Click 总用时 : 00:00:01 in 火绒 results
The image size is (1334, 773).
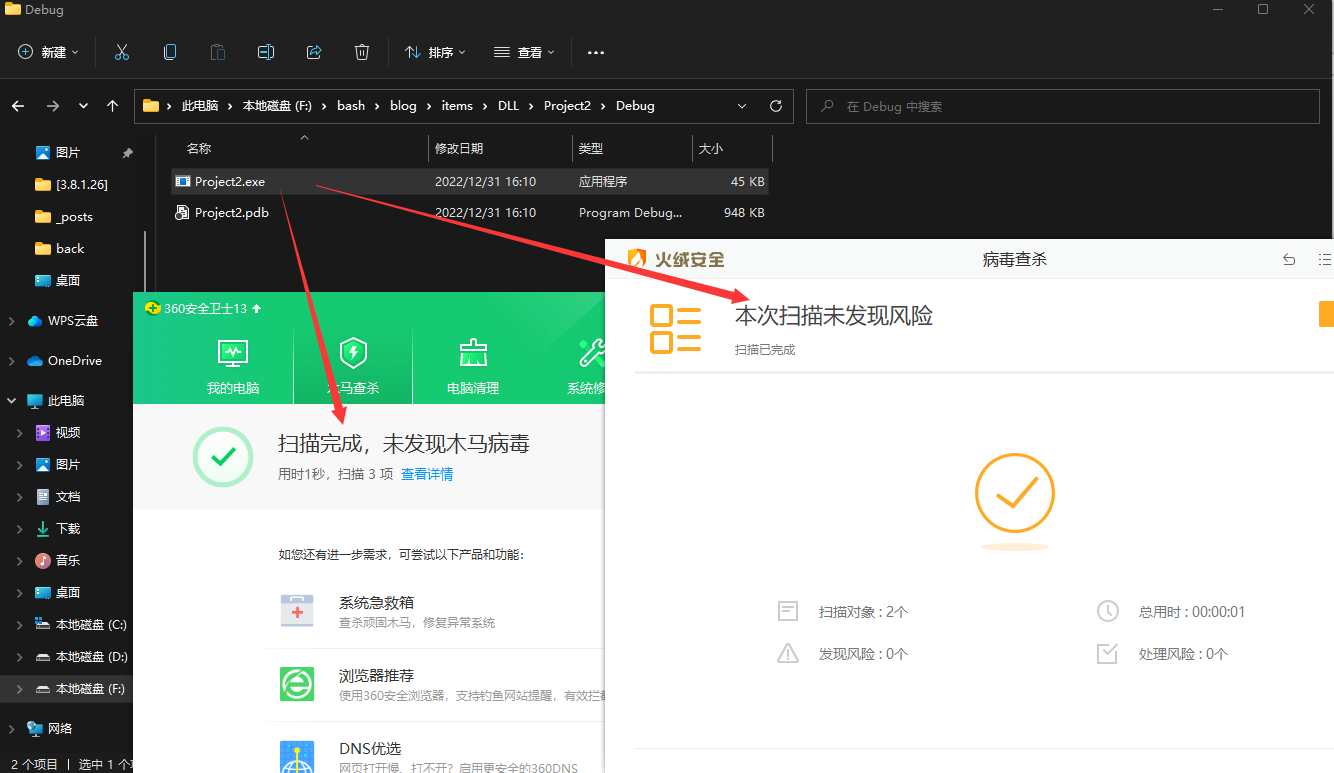(x=1192, y=612)
